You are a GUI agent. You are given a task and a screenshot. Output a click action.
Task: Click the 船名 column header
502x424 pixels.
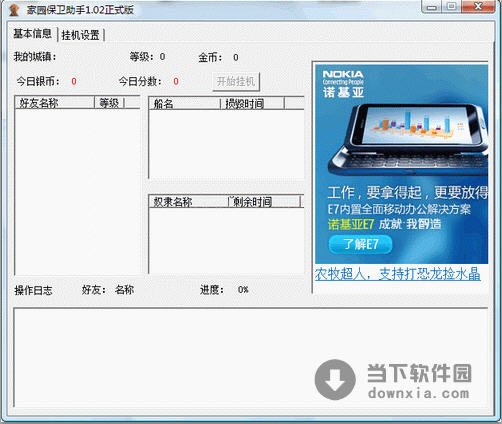click(184, 104)
